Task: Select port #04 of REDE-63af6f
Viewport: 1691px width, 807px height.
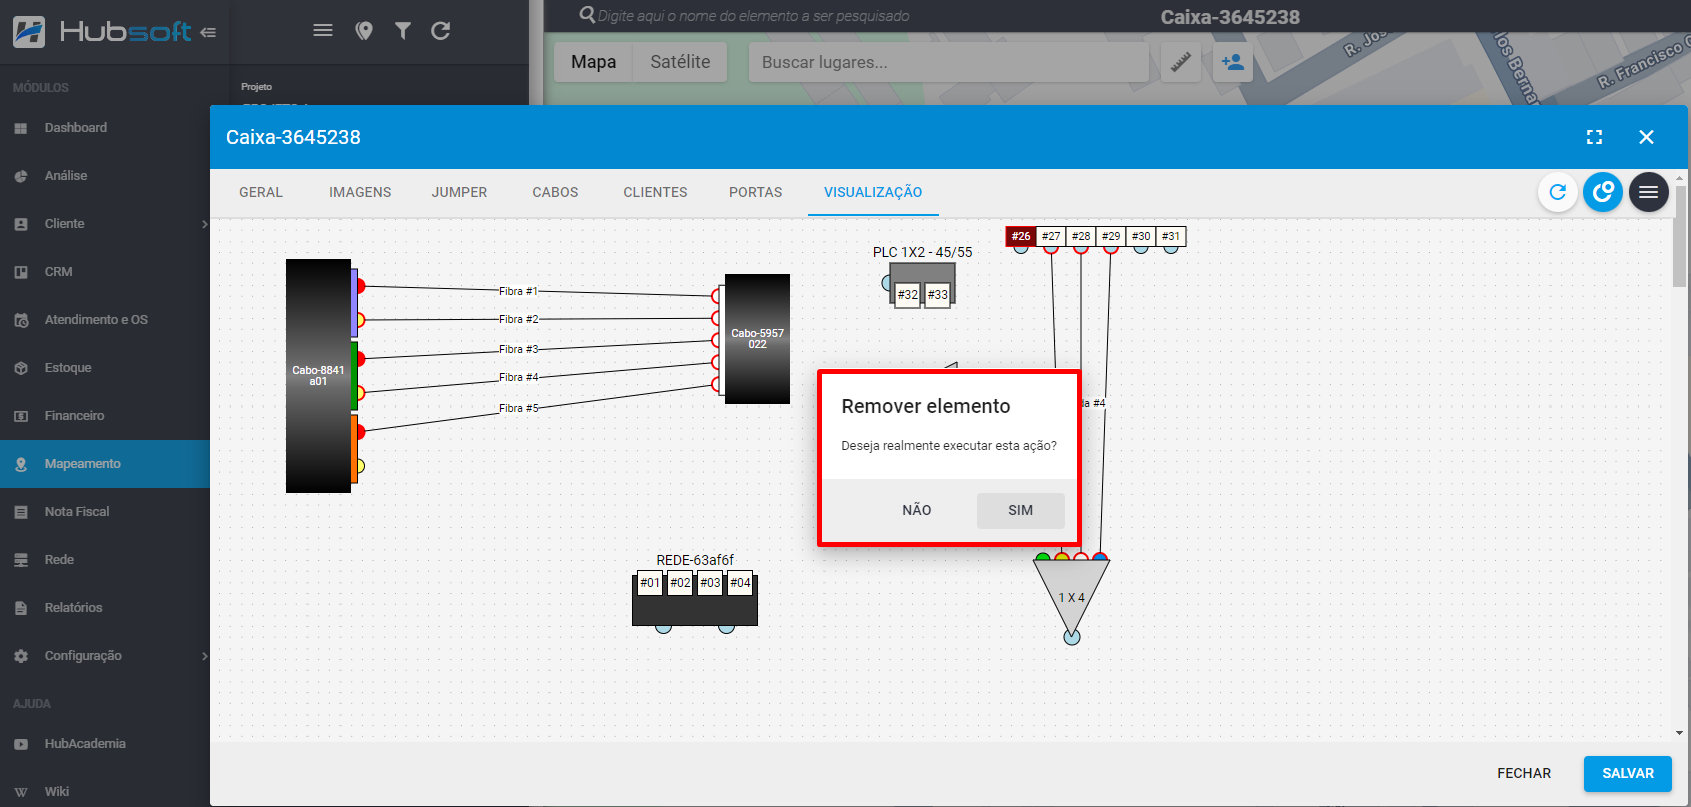Action: 740,583
